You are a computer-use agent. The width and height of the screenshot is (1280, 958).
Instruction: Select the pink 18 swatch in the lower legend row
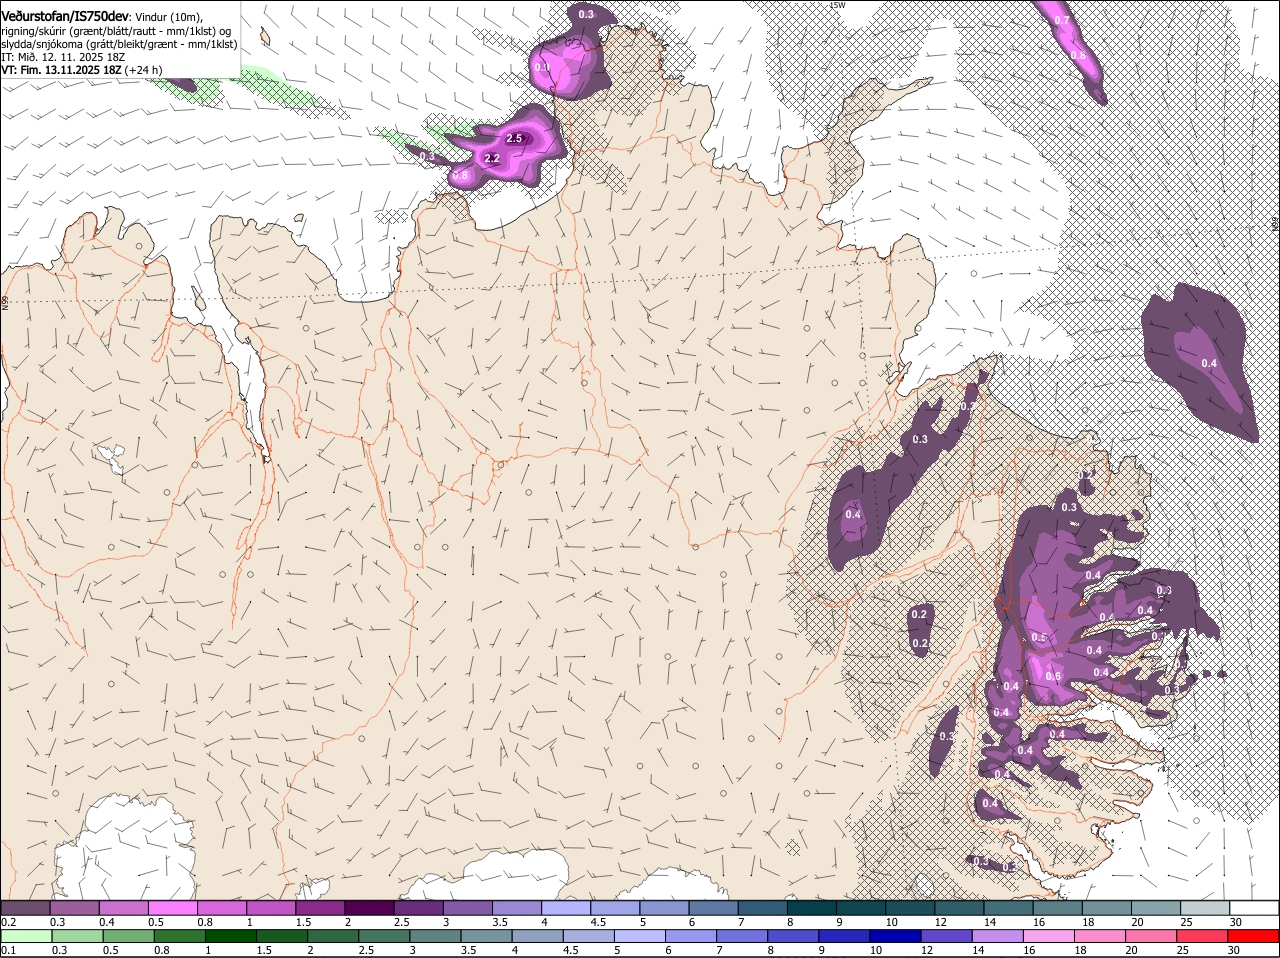[x=1101, y=936]
